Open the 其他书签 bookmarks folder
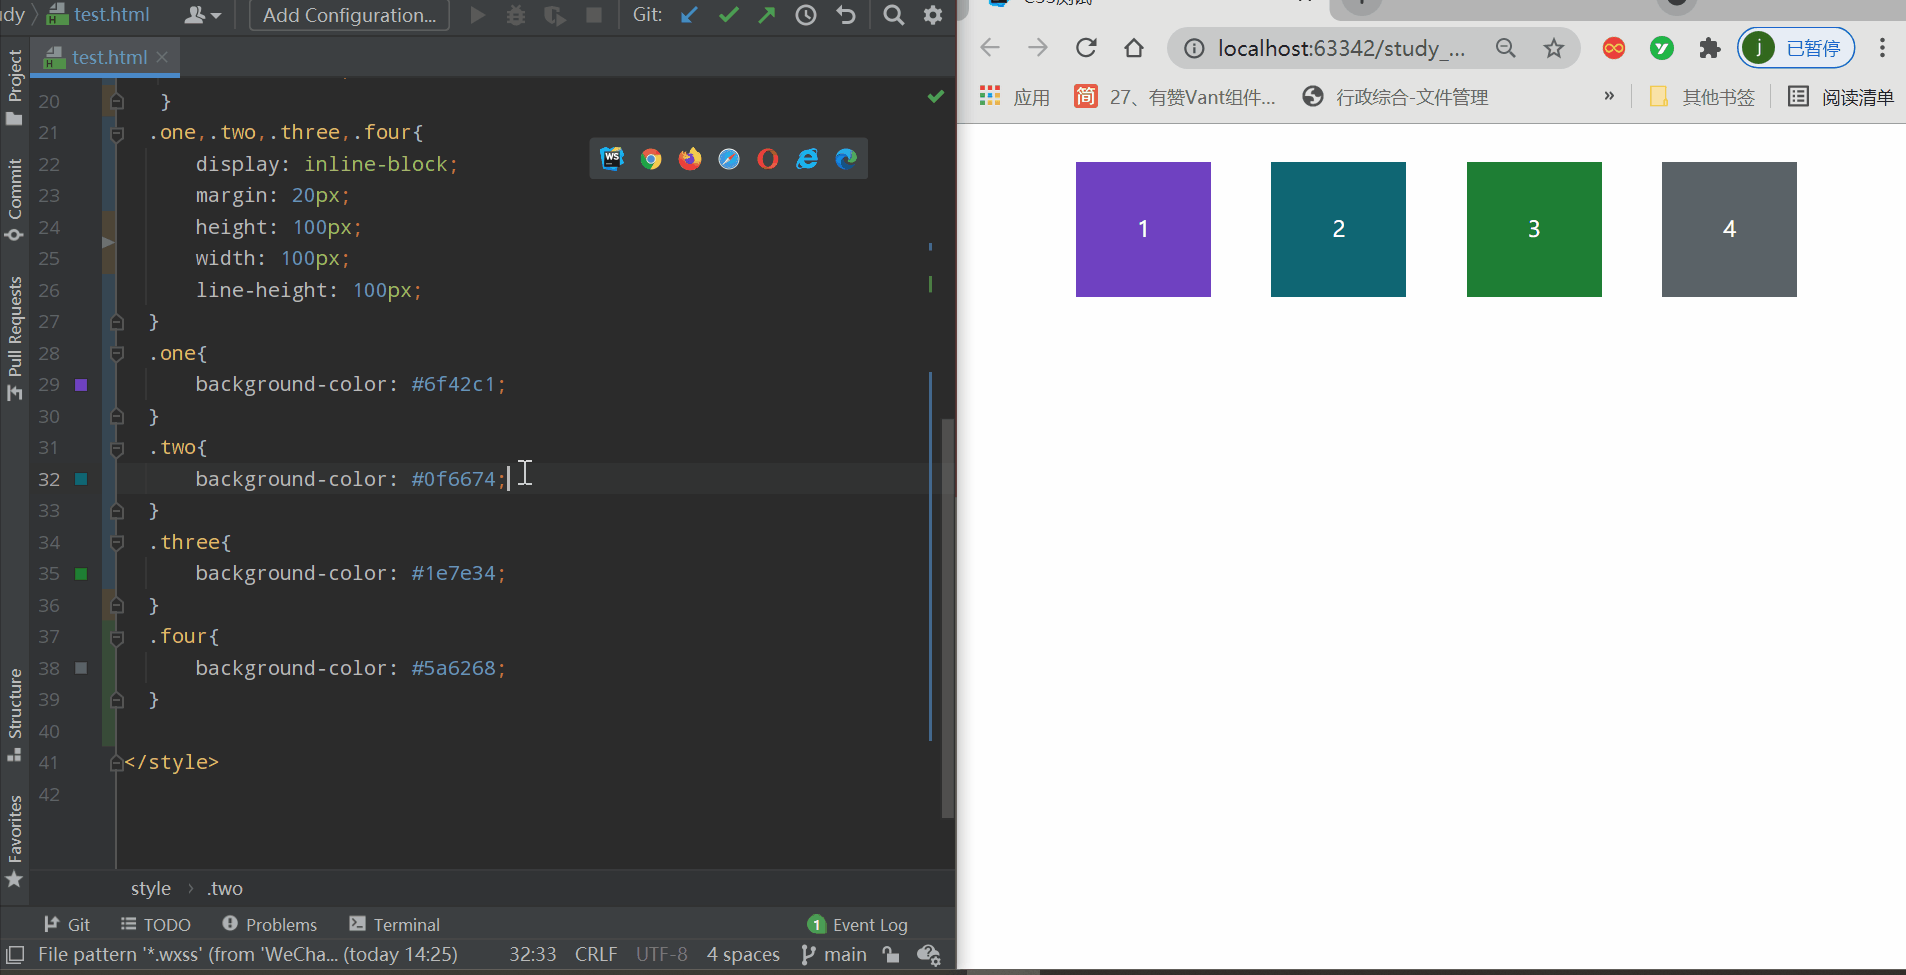Viewport: 1906px width, 975px height. click(1701, 96)
